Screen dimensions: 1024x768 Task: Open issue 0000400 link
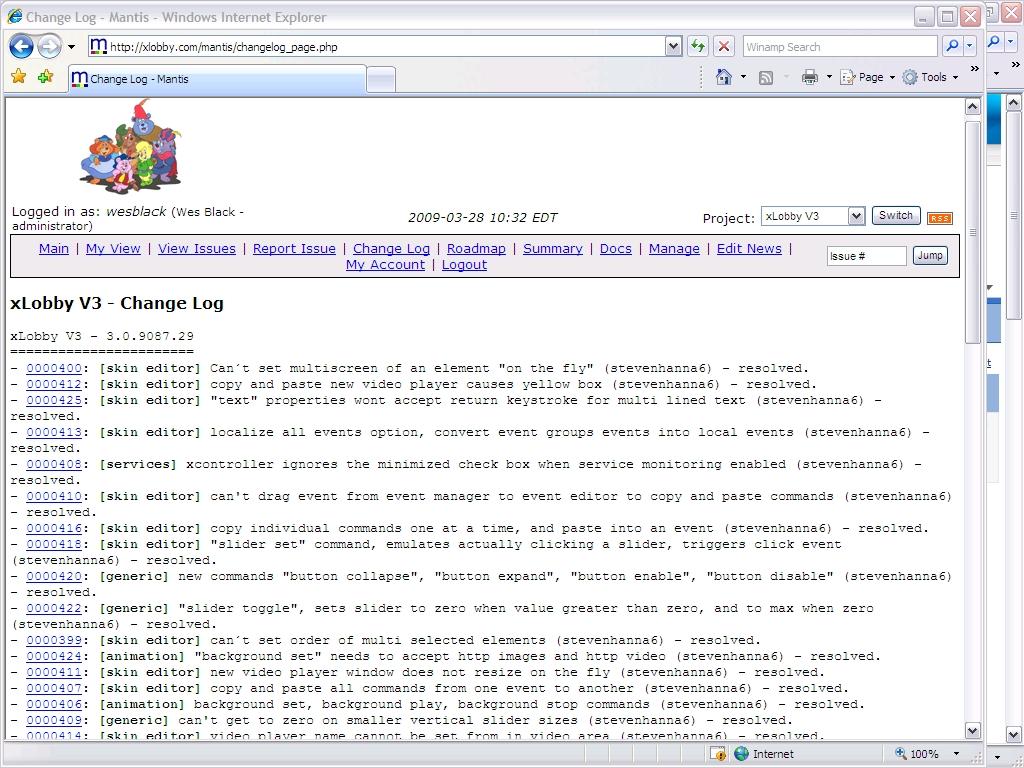(54, 368)
